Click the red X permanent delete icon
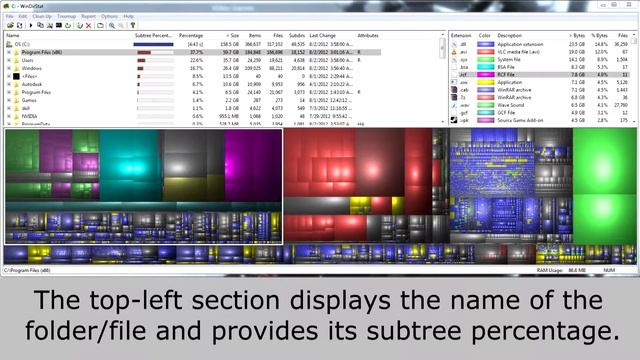The height and width of the screenshot is (360, 640). pos(89,25)
